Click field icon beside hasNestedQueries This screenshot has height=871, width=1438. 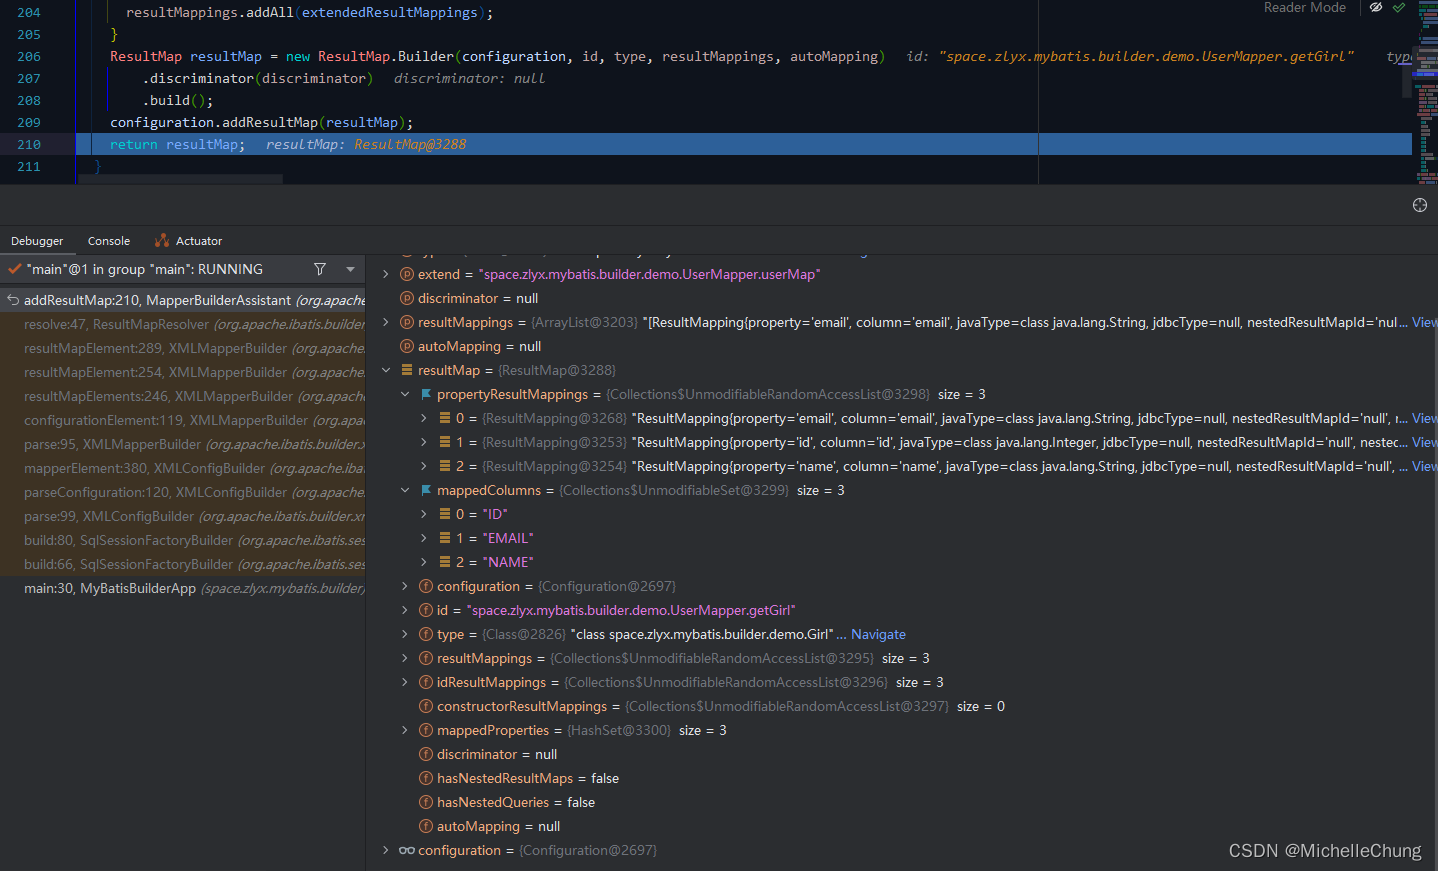pos(426,802)
